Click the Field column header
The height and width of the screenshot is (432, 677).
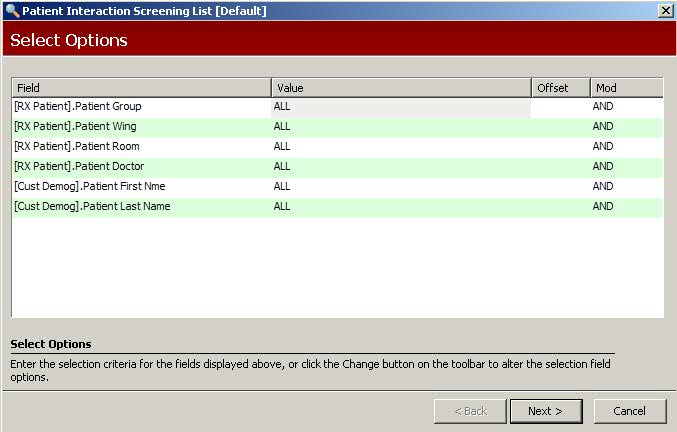click(142, 88)
